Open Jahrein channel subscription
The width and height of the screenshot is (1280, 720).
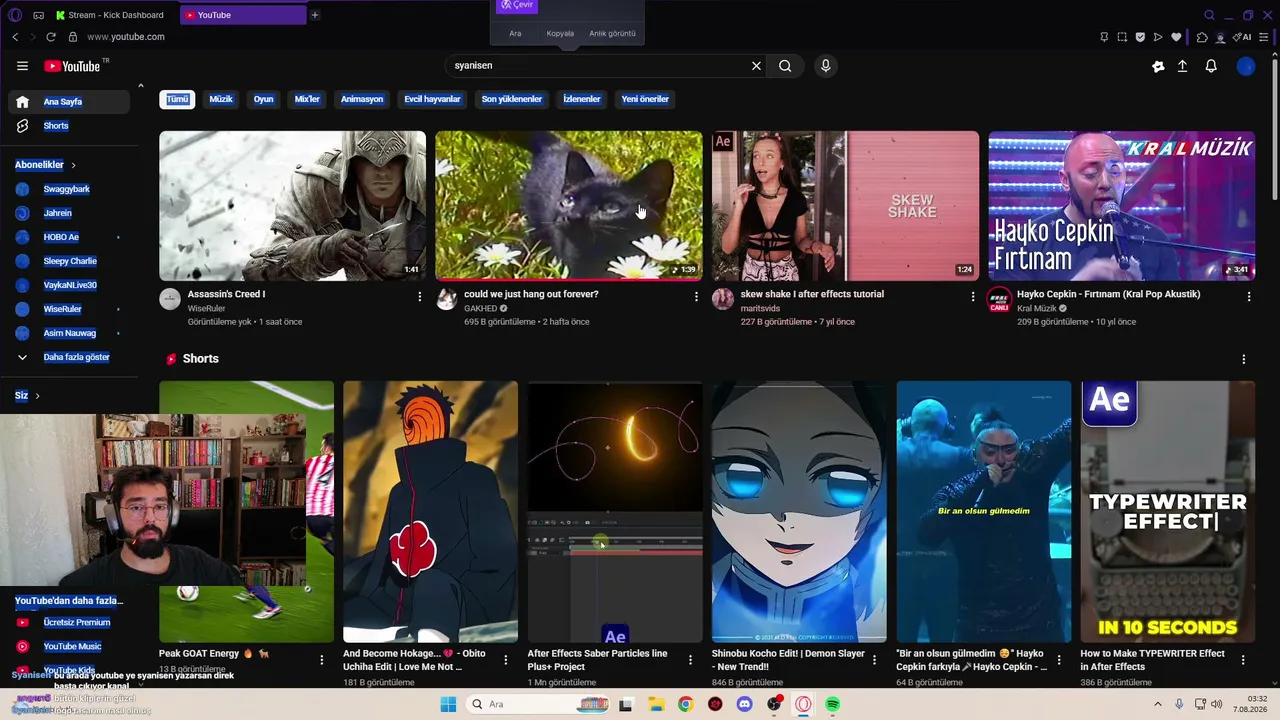(69, 213)
